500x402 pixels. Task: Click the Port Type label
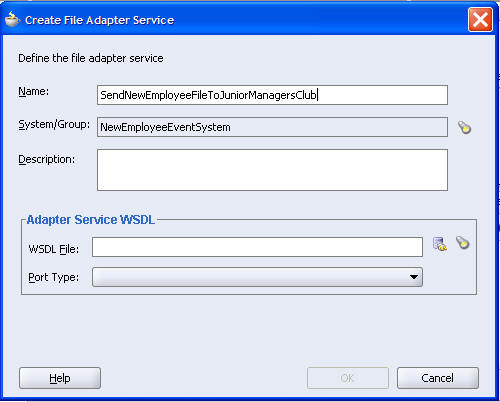point(53,277)
